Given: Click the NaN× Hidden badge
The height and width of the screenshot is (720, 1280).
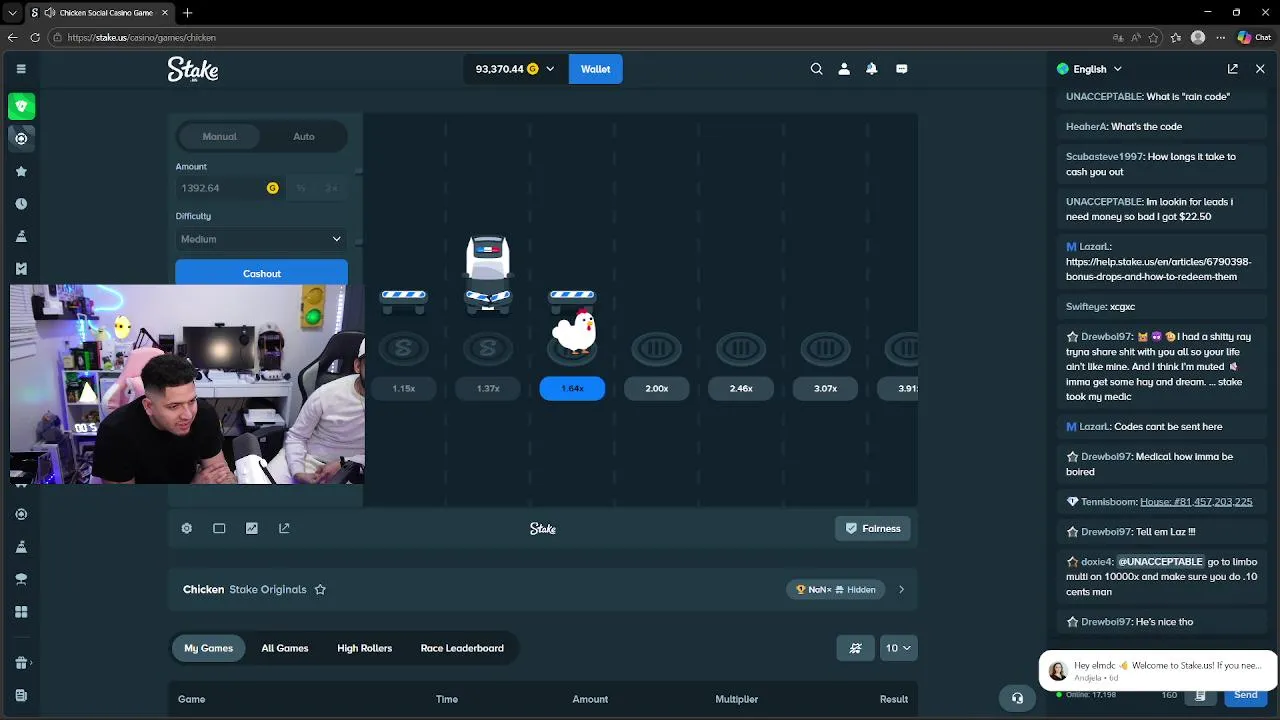Looking at the screenshot, I should click(836, 590).
